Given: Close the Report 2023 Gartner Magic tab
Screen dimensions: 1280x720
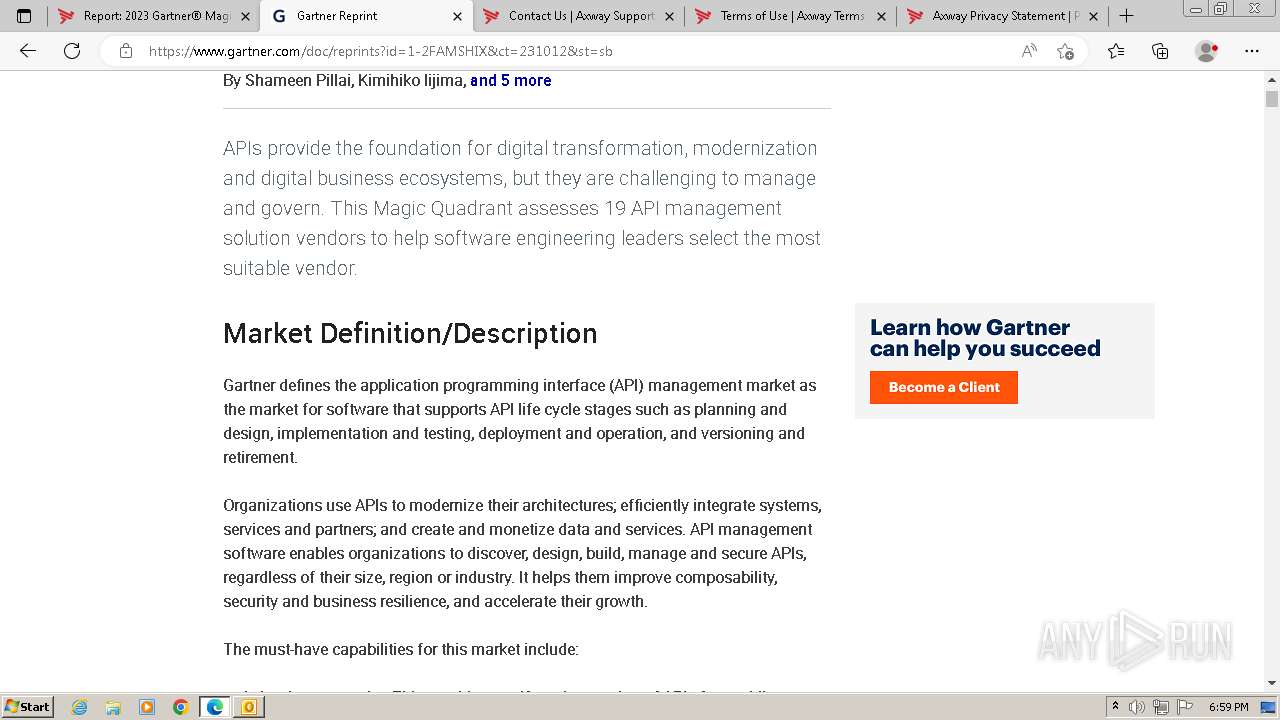Looking at the screenshot, I should 245,16.
